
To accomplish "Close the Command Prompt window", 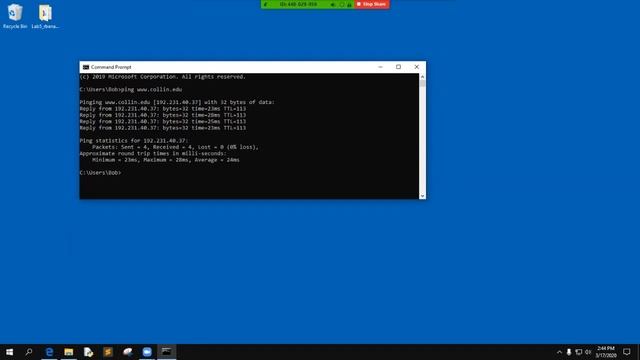I will [x=416, y=67].
